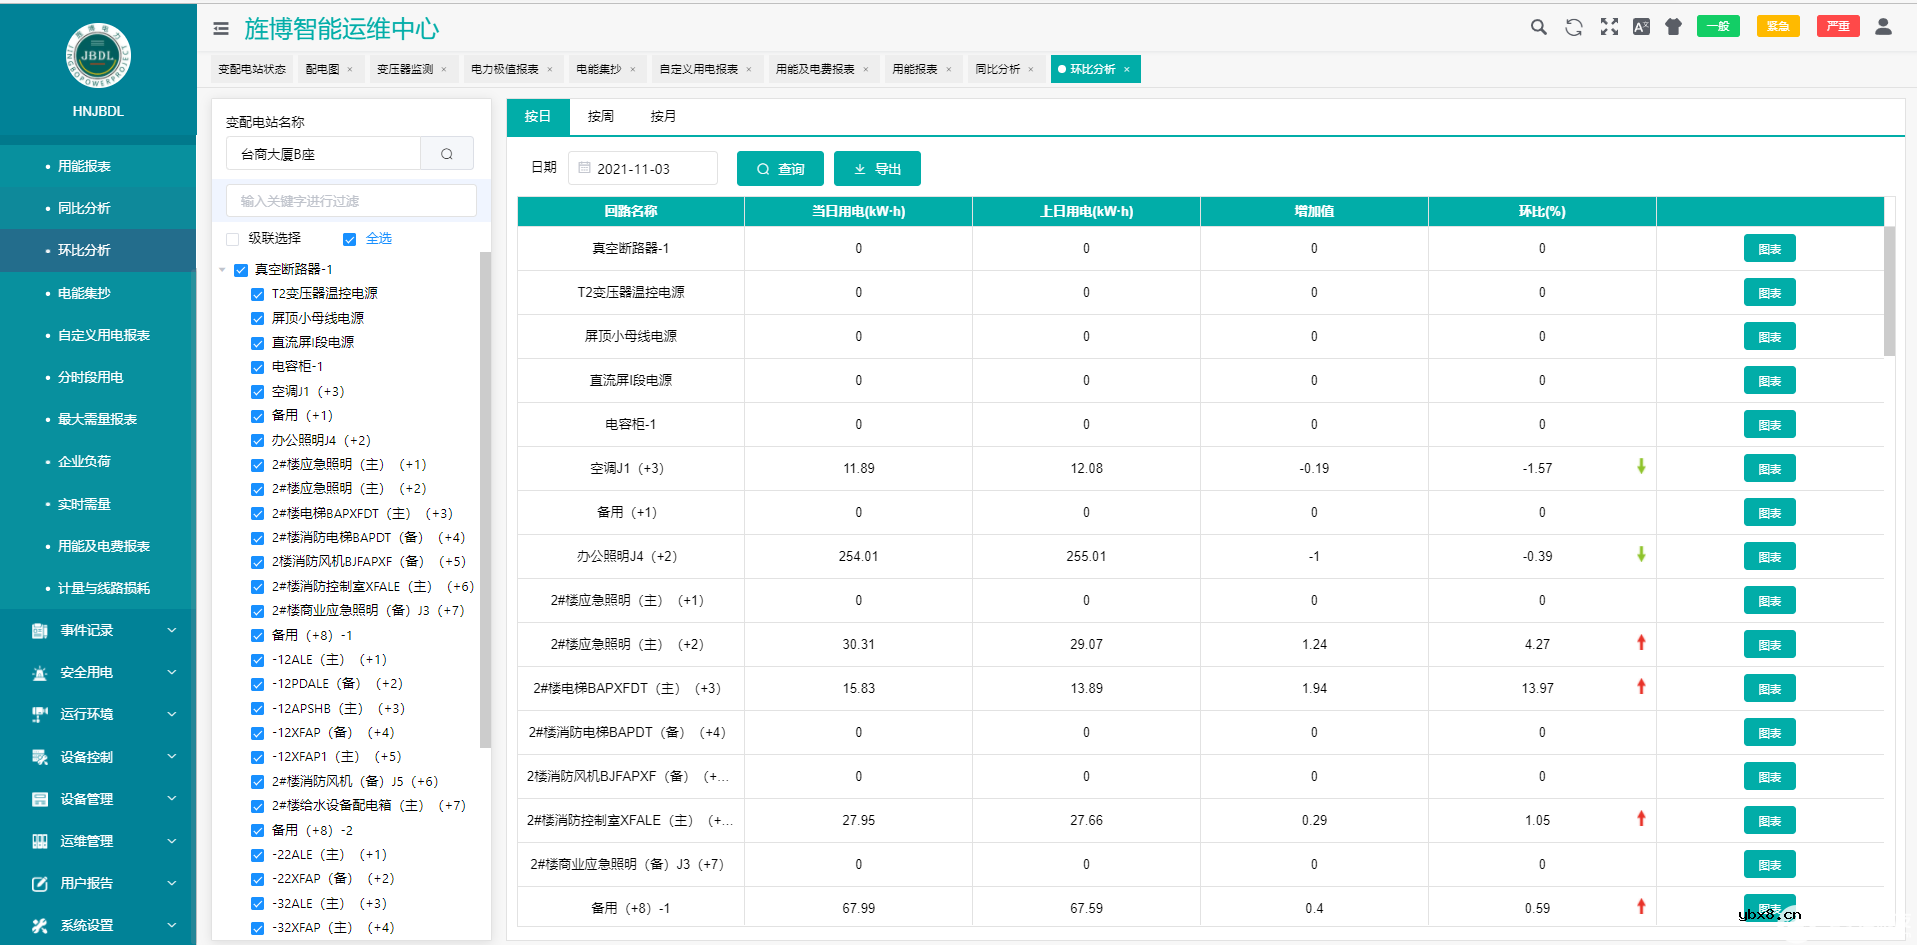Open the global search magnifier icon
Screen dimensions: 1917x945
(x=1538, y=27)
